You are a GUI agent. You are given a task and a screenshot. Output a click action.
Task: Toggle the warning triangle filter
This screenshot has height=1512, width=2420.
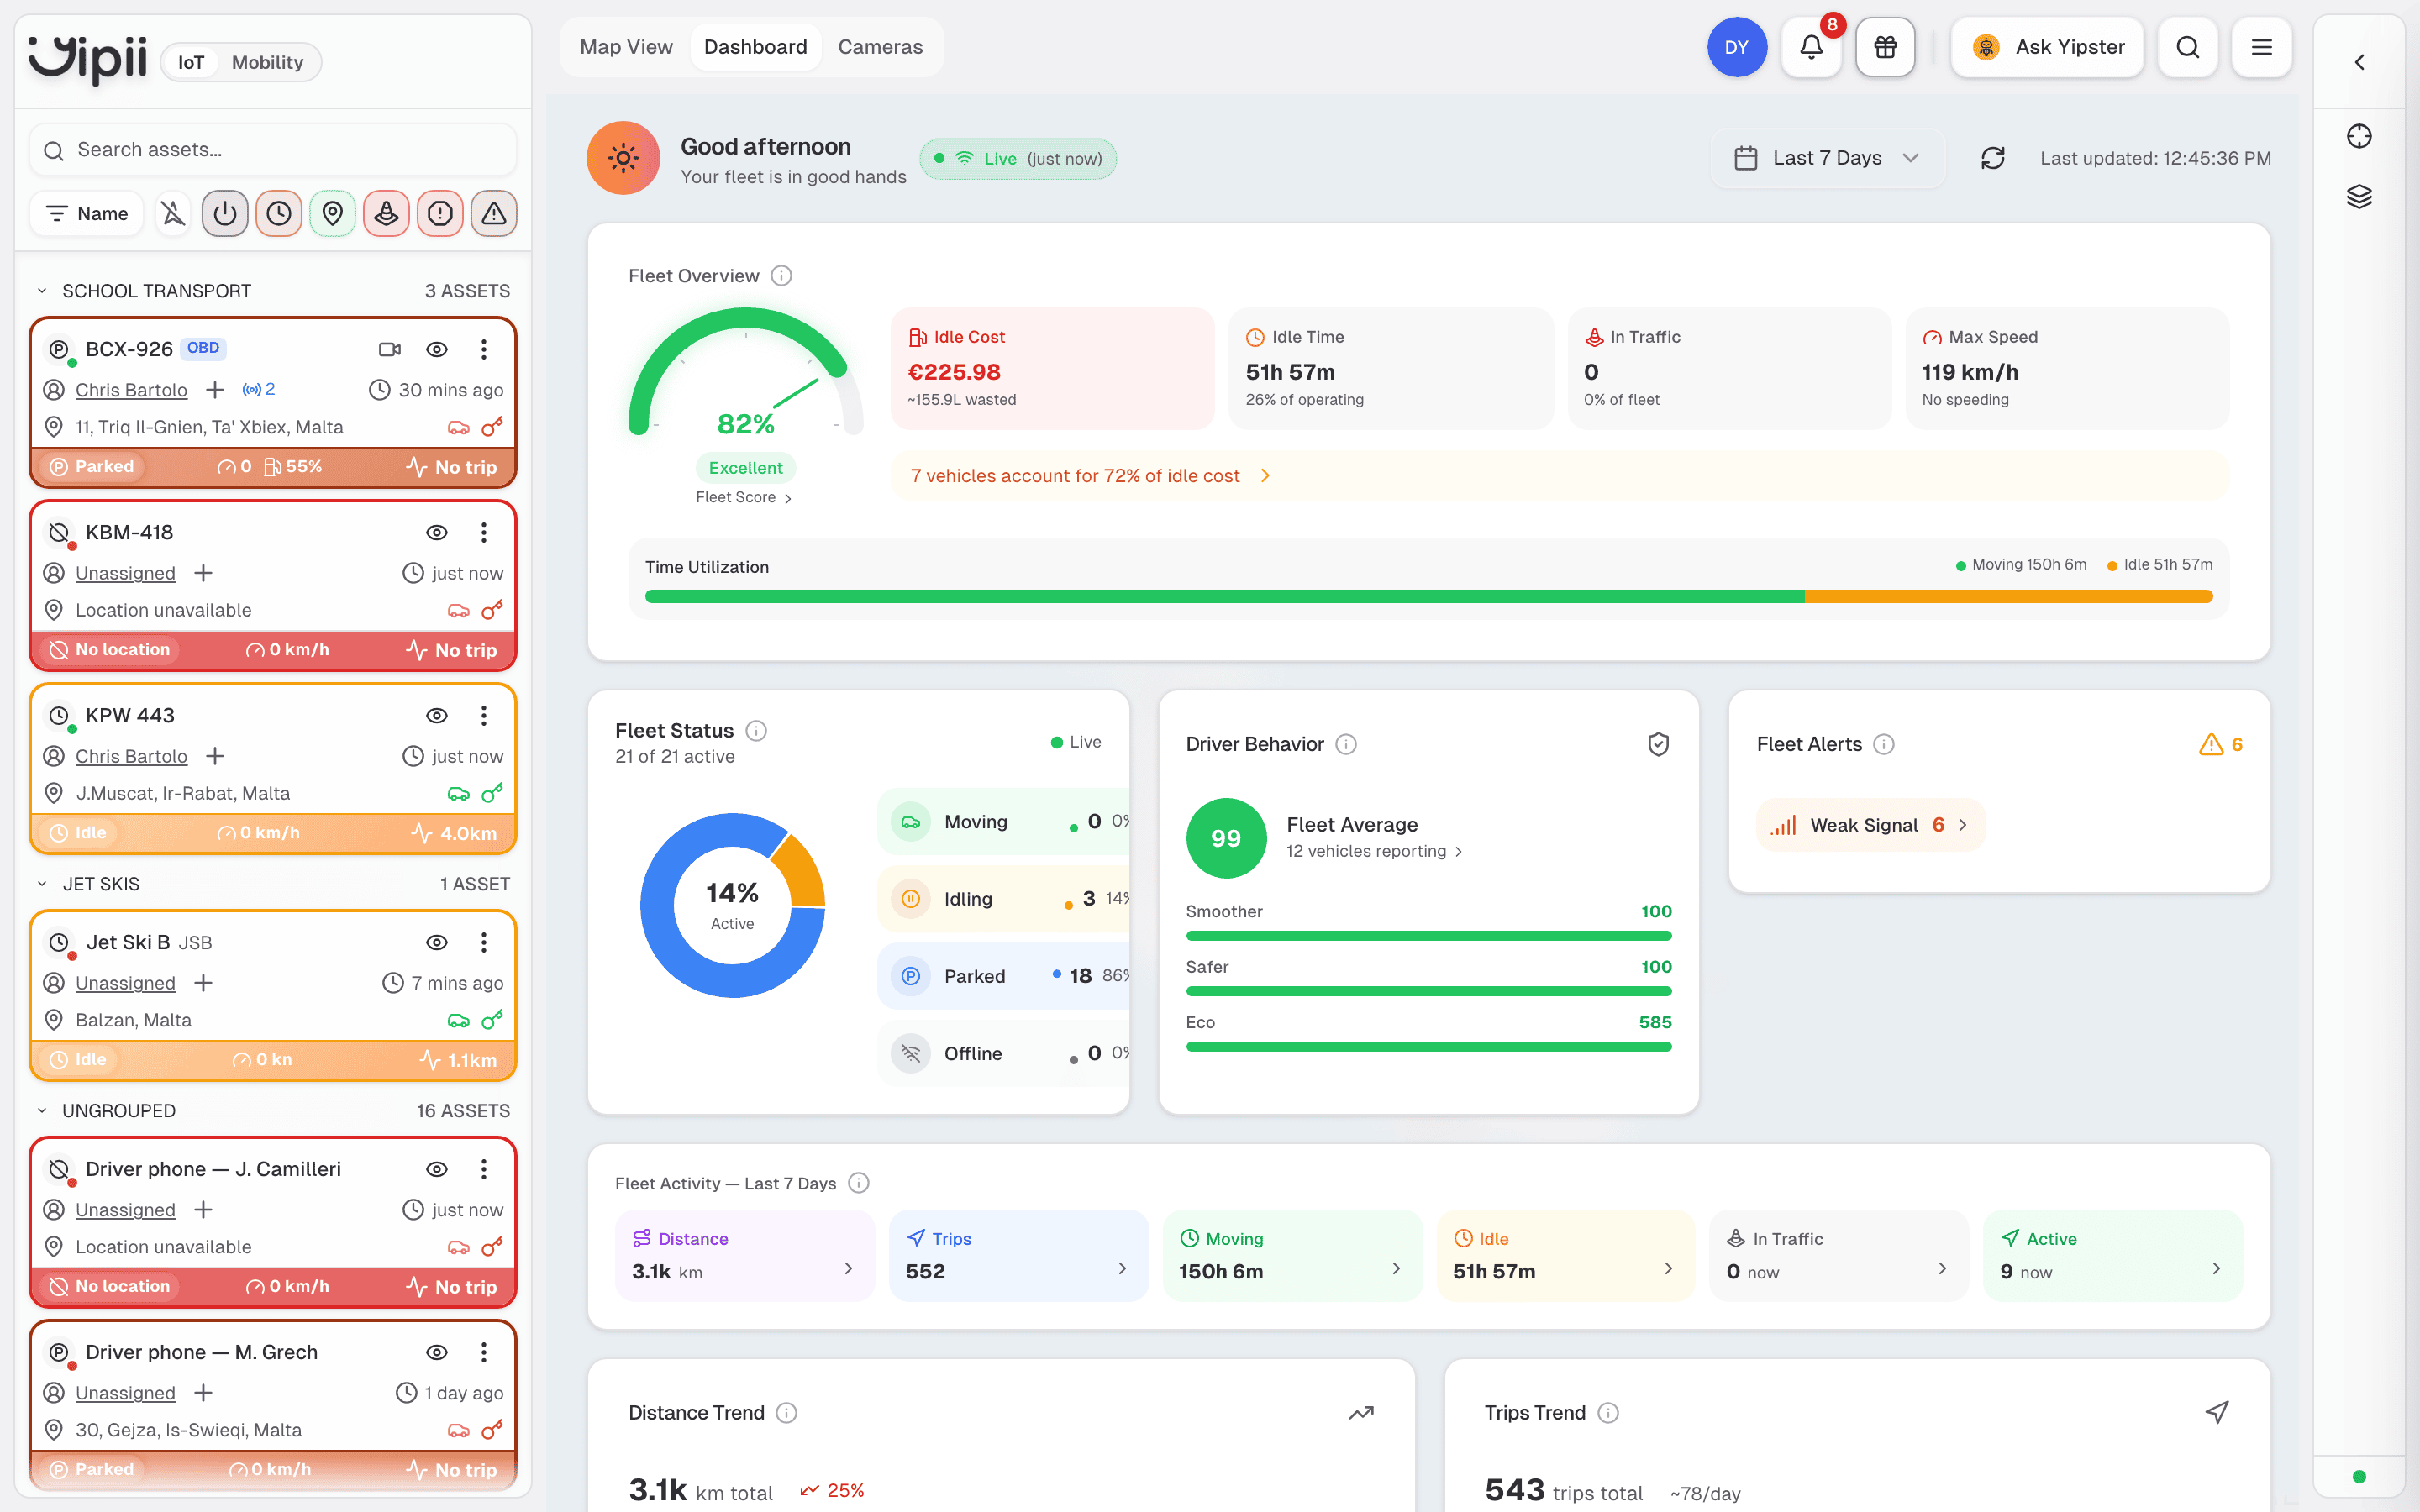coord(494,213)
